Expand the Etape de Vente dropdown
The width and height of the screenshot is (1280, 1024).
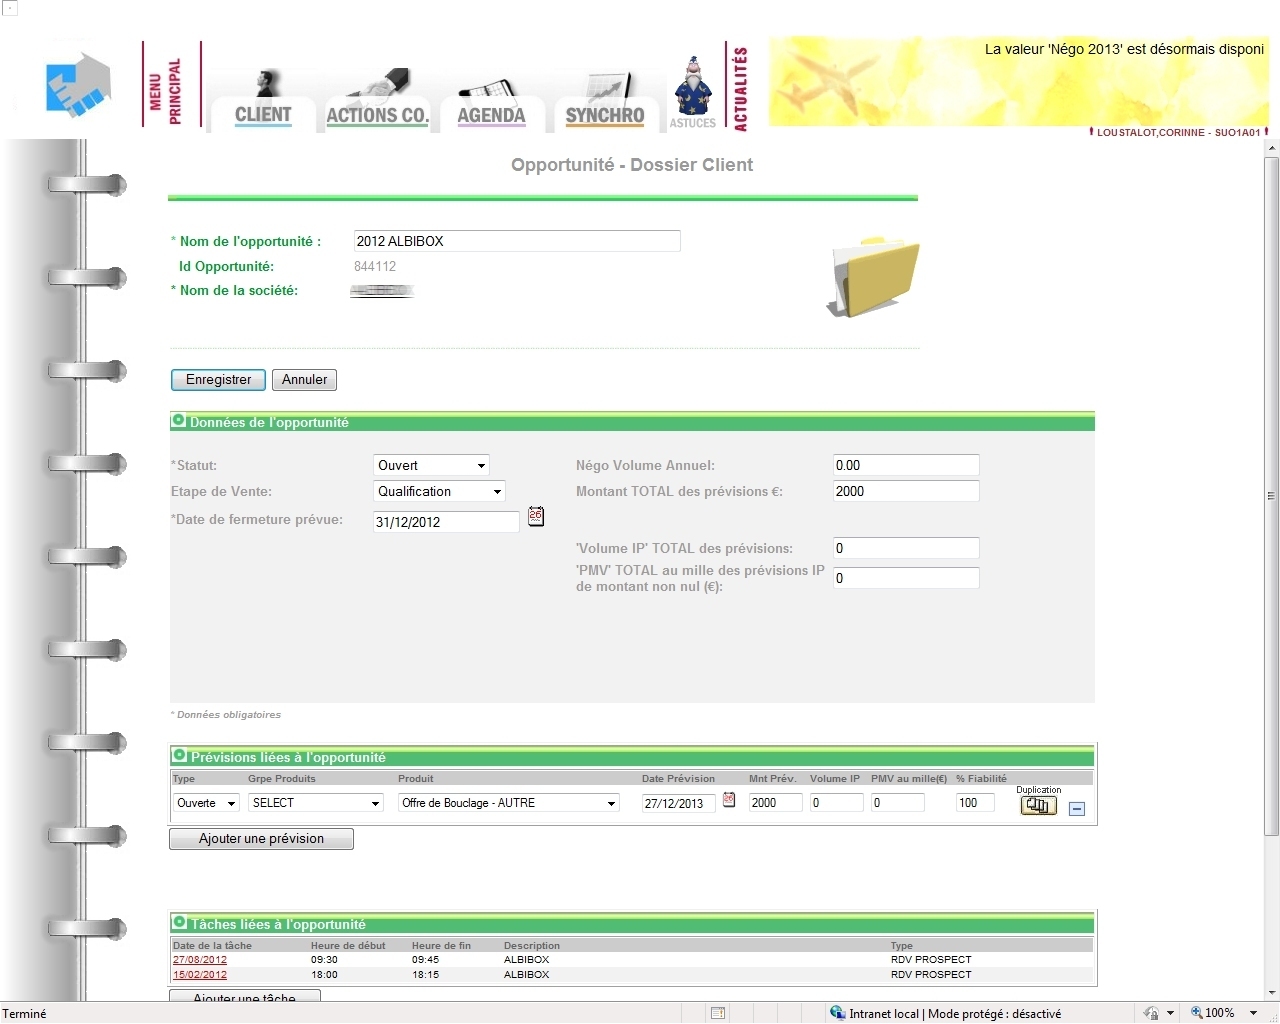tap(440, 491)
